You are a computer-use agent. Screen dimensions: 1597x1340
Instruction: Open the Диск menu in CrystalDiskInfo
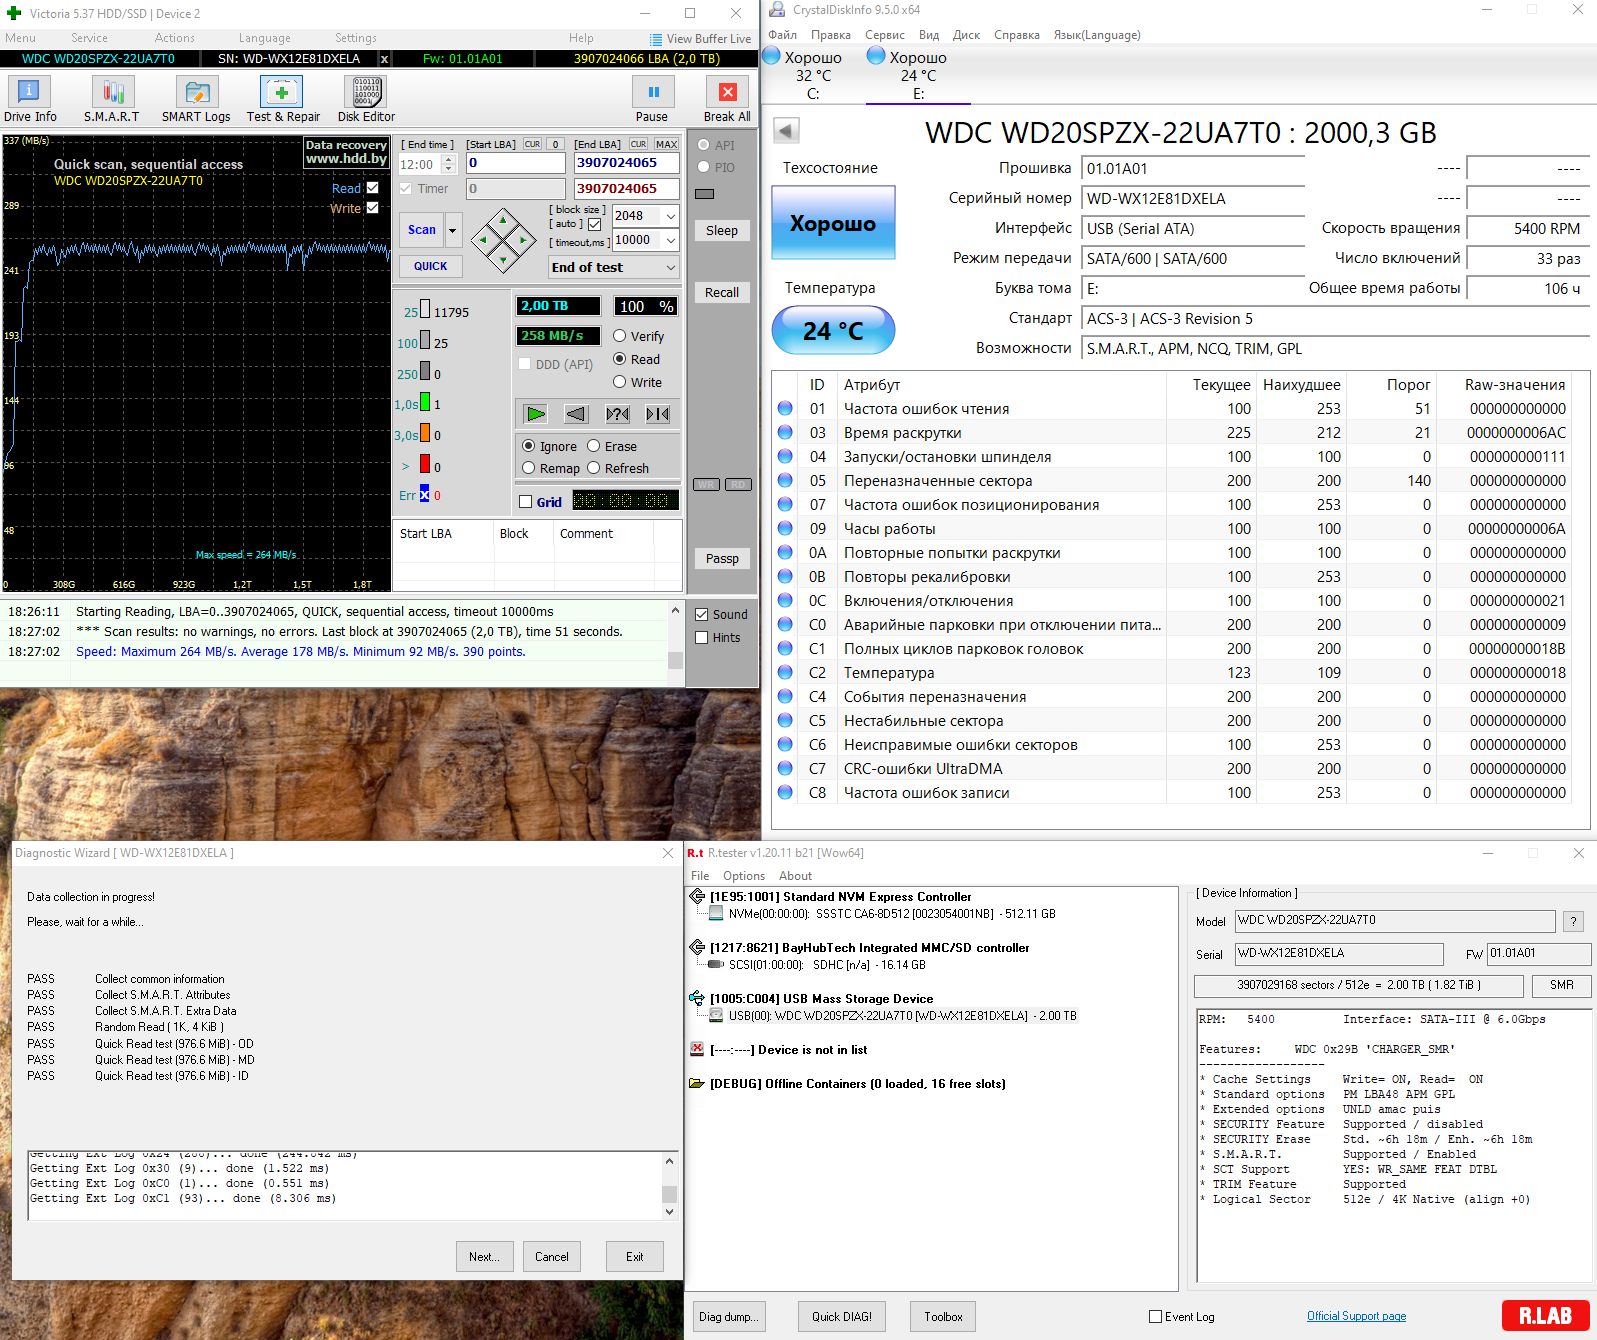point(966,35)
